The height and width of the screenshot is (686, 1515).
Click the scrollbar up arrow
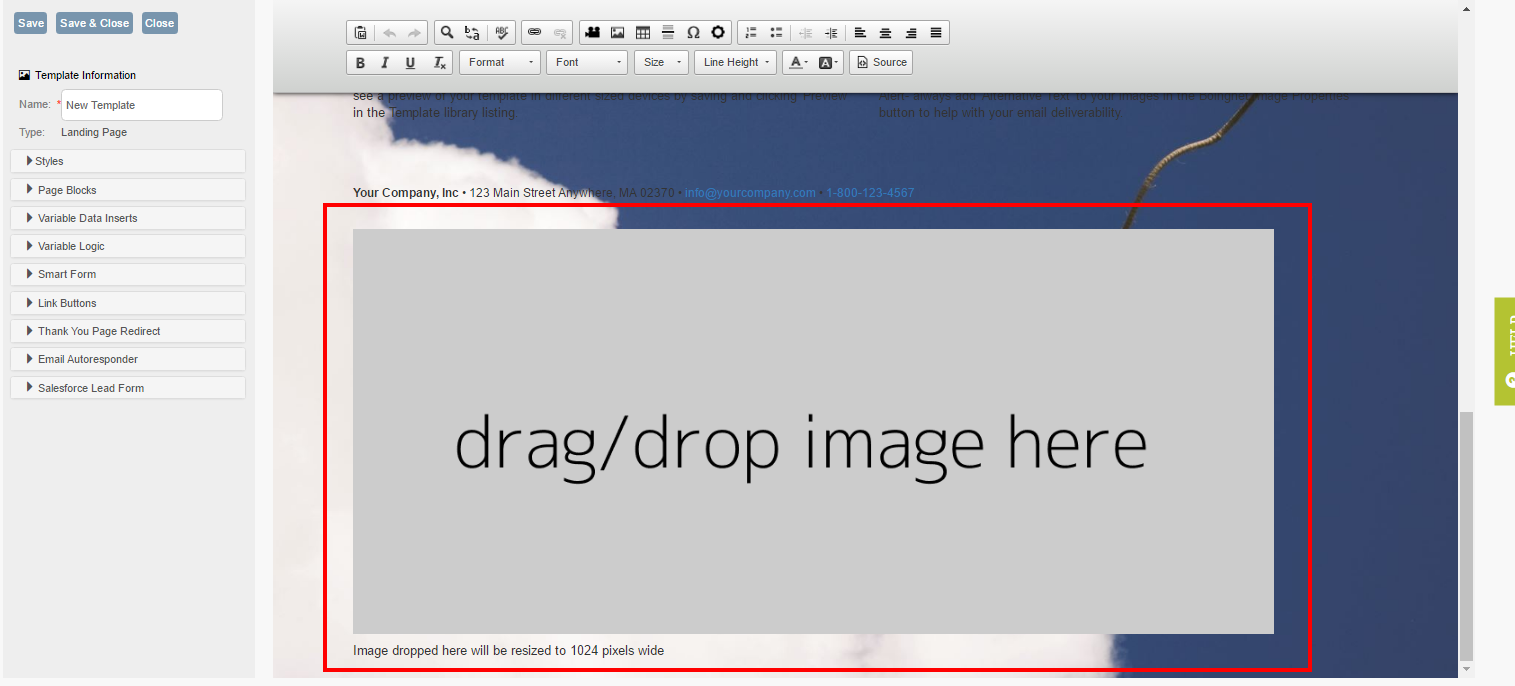pyautogui.click(x=1466, y=9)
